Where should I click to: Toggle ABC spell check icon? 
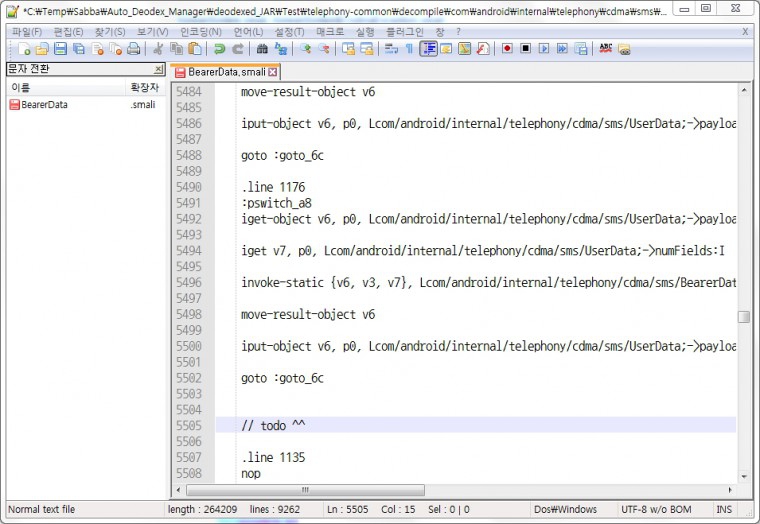coord(605,48)
